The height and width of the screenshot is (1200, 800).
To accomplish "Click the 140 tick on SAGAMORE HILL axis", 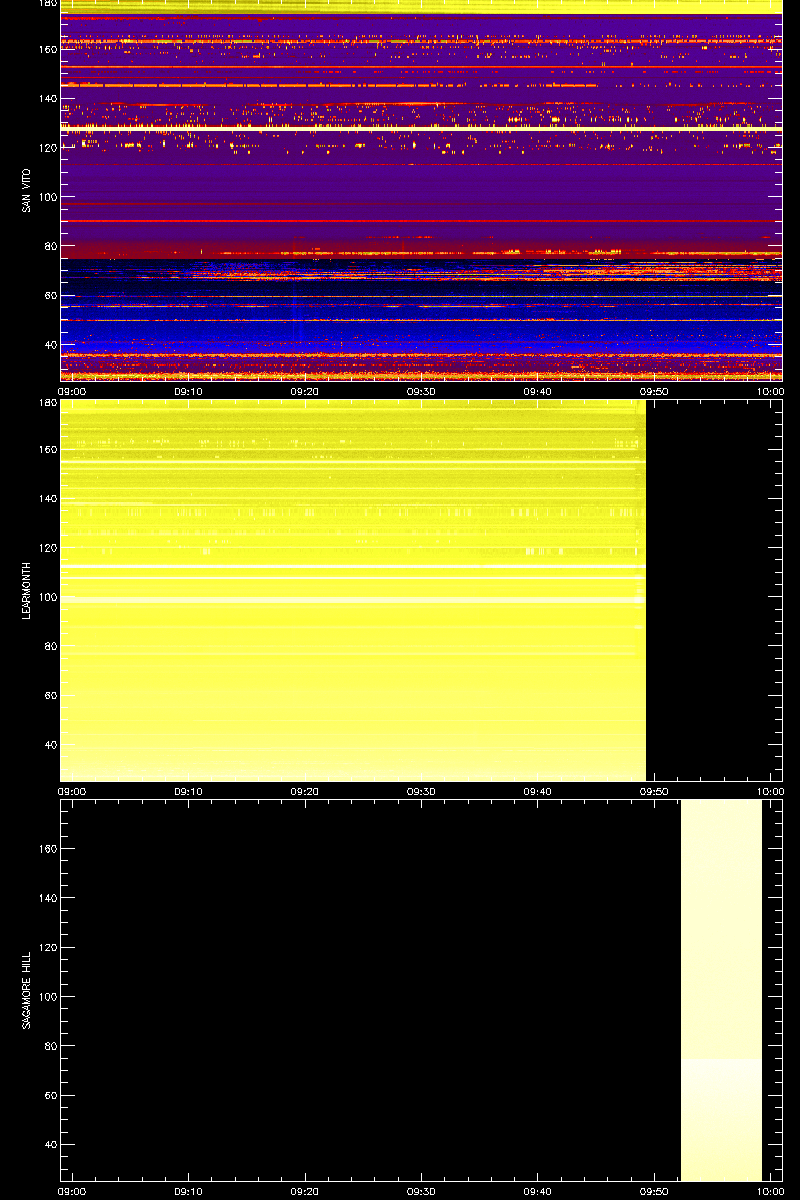I will 49,898.
